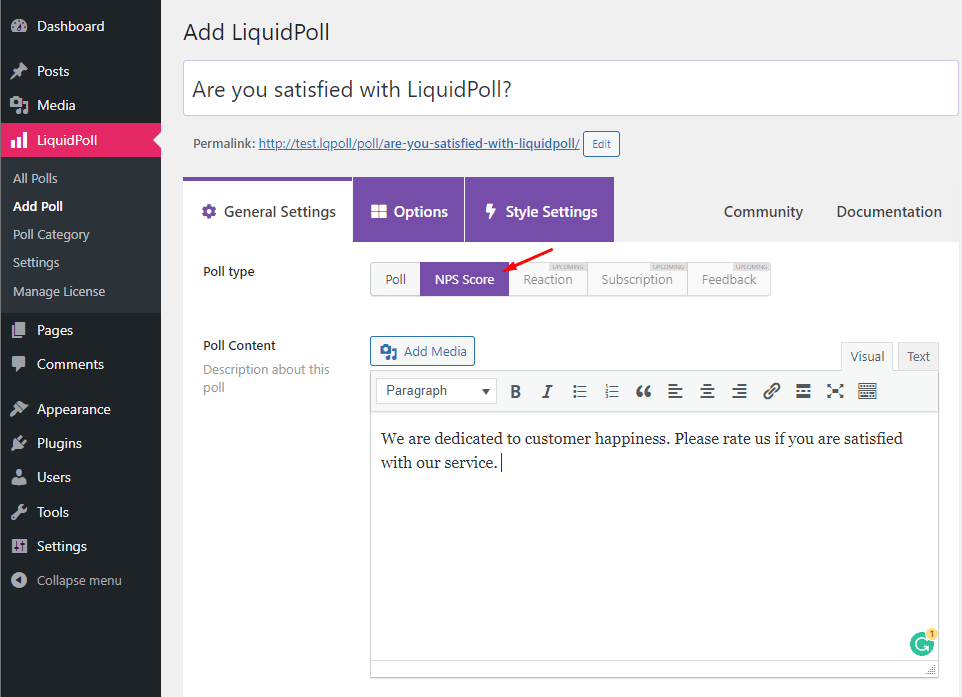Grab the editor resize handle
Image resolution: width=962 pixels, height=697 pixels.
click(931, 669)
